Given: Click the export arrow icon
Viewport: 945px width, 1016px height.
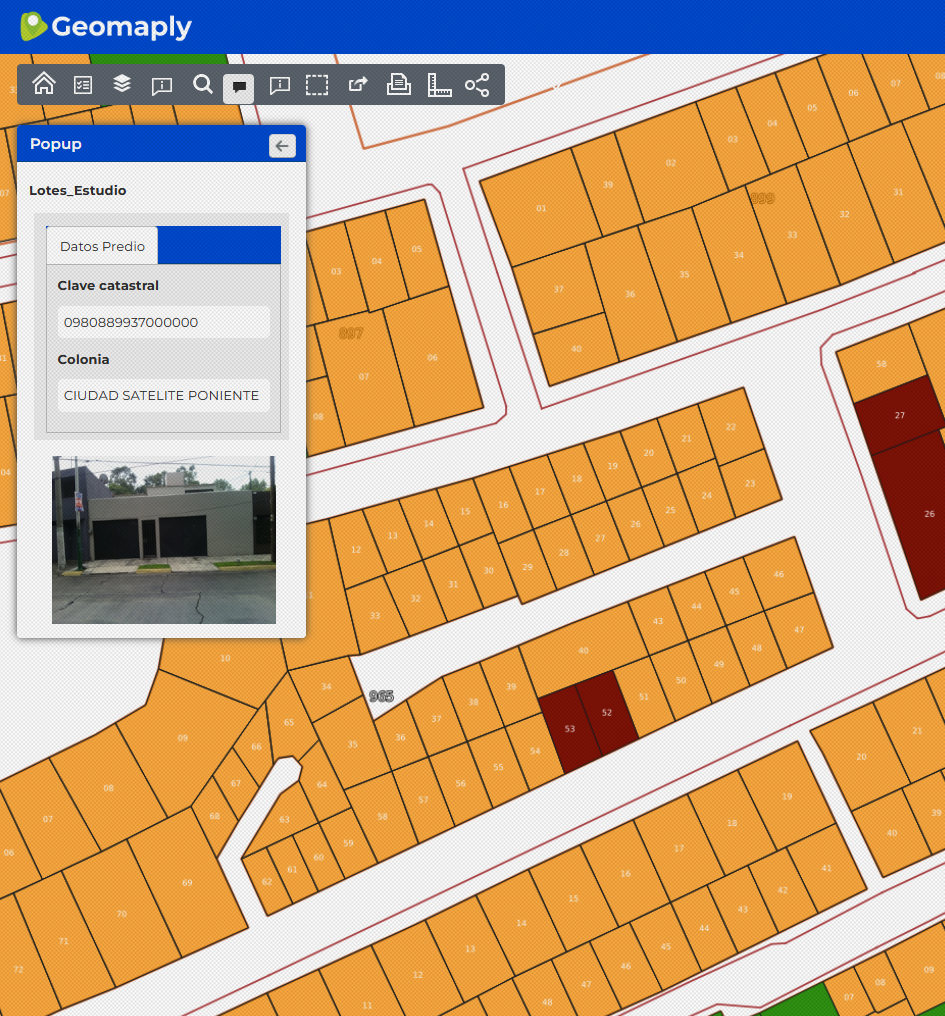Looking at the screenshot, I should tap(358, 85).
